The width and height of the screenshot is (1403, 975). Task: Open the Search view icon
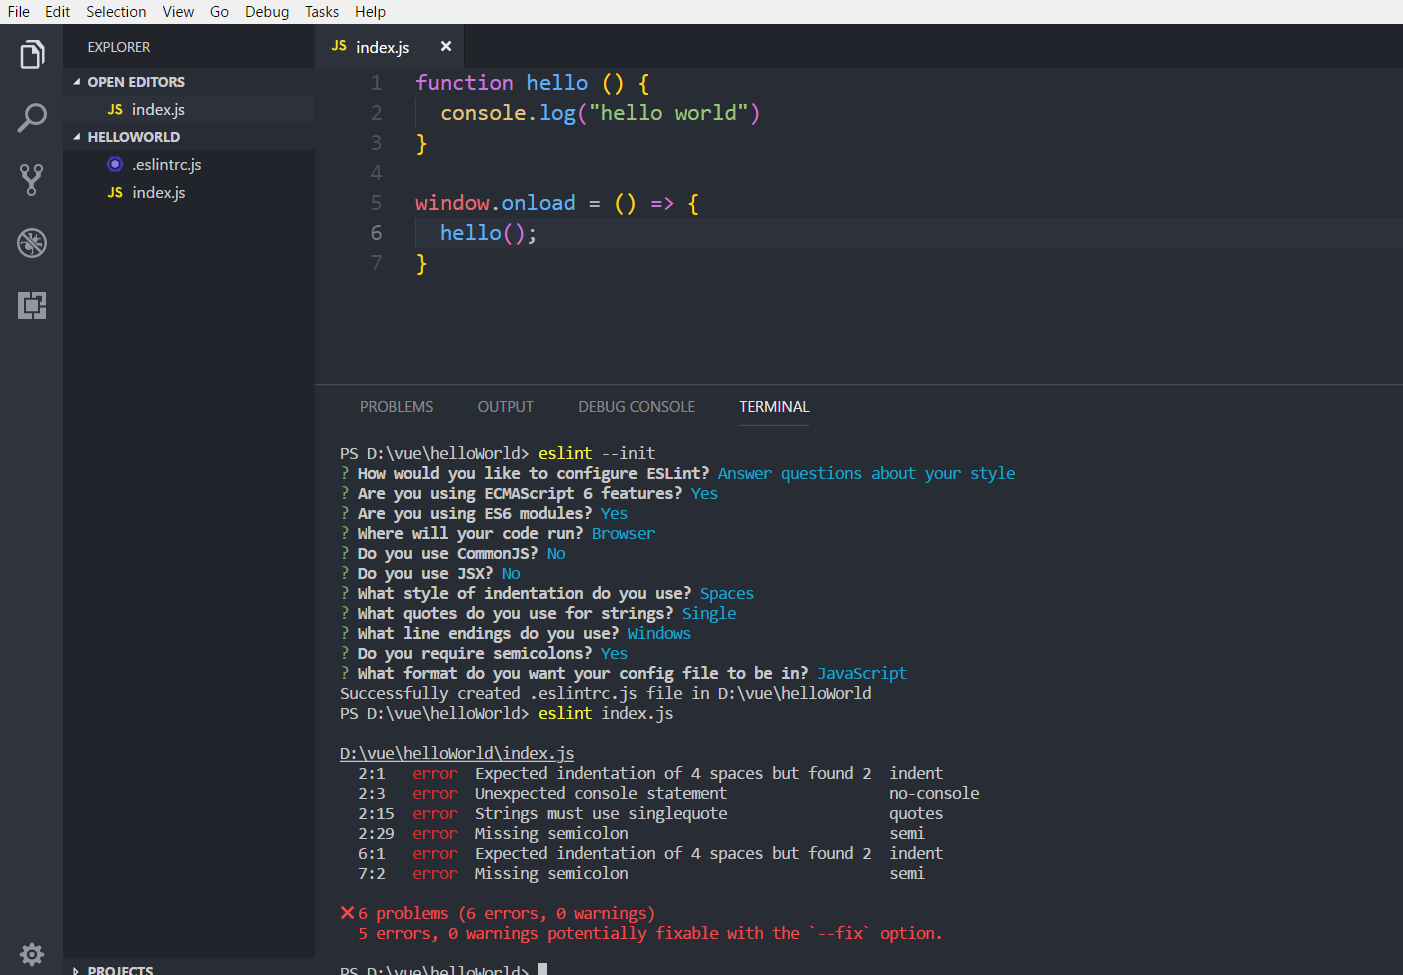point(32,118)
